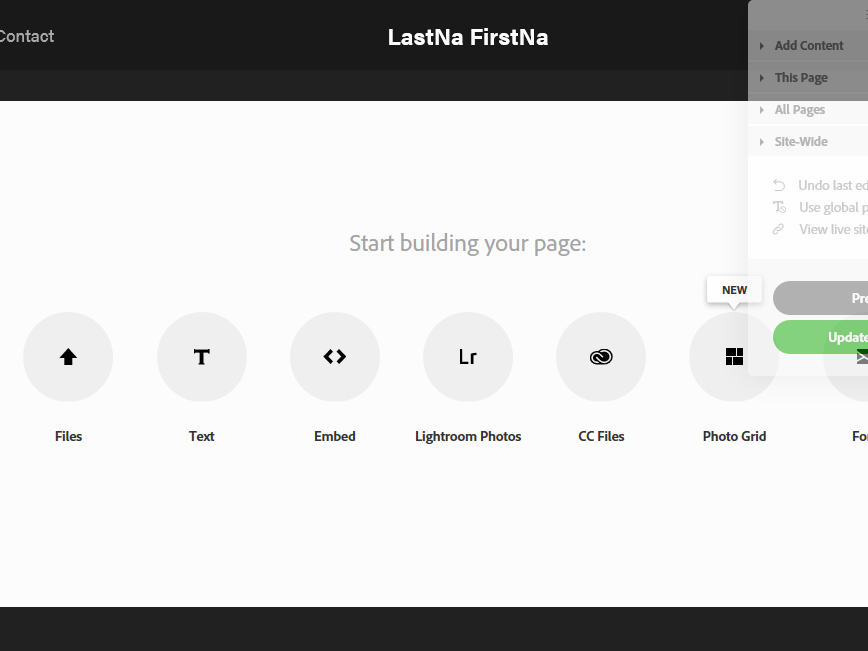This screenshot has width=868, height=651.
Task: Open the Lightroom Photos icon
Action: tap(468, 357)
